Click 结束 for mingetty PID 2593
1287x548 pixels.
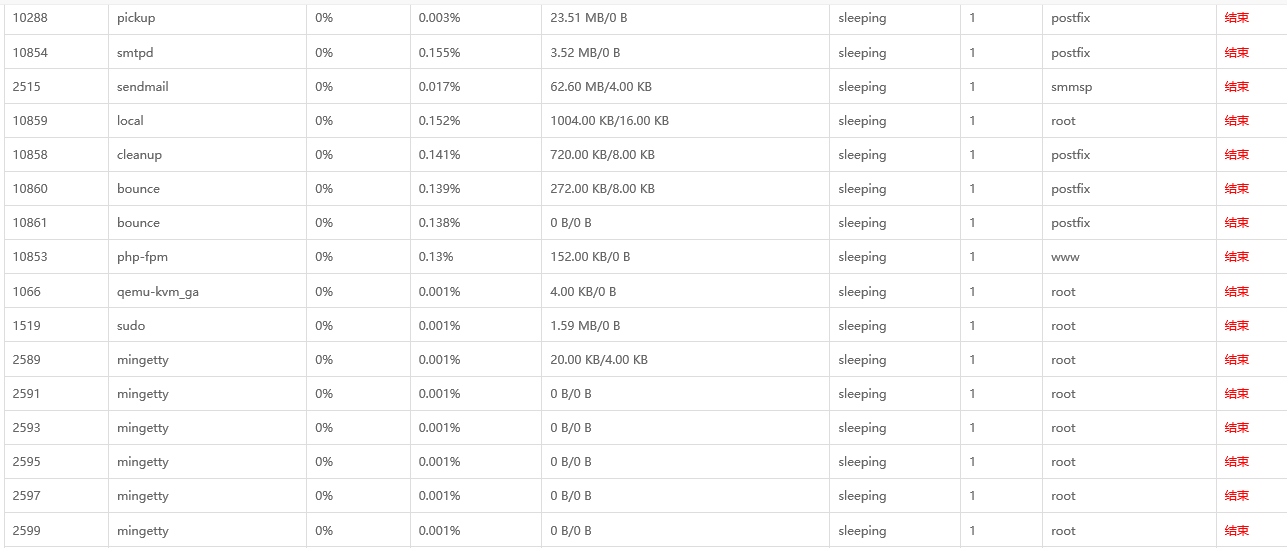coord(1237,428)
